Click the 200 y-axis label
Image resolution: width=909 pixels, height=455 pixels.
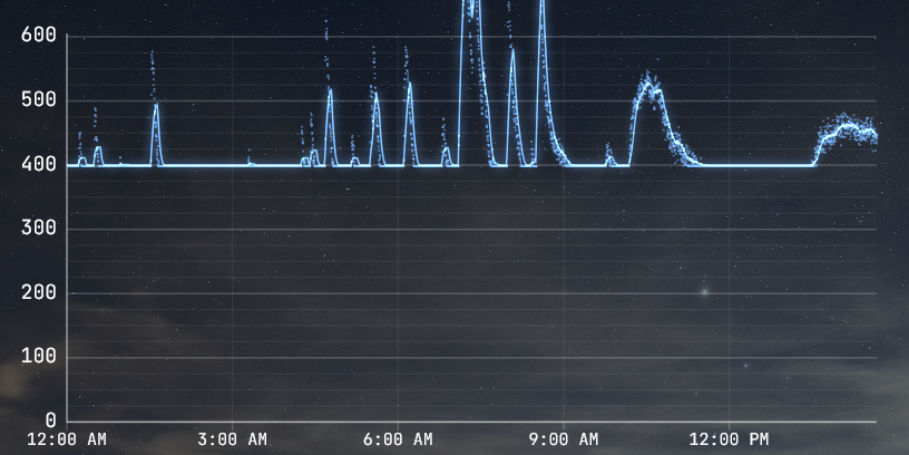tap(38, 293)
